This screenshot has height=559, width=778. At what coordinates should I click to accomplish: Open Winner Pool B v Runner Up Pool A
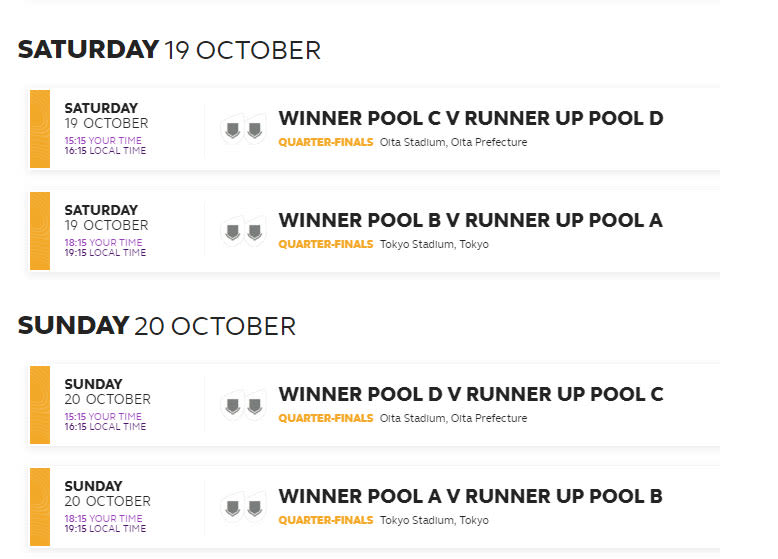tap(470, 220)
